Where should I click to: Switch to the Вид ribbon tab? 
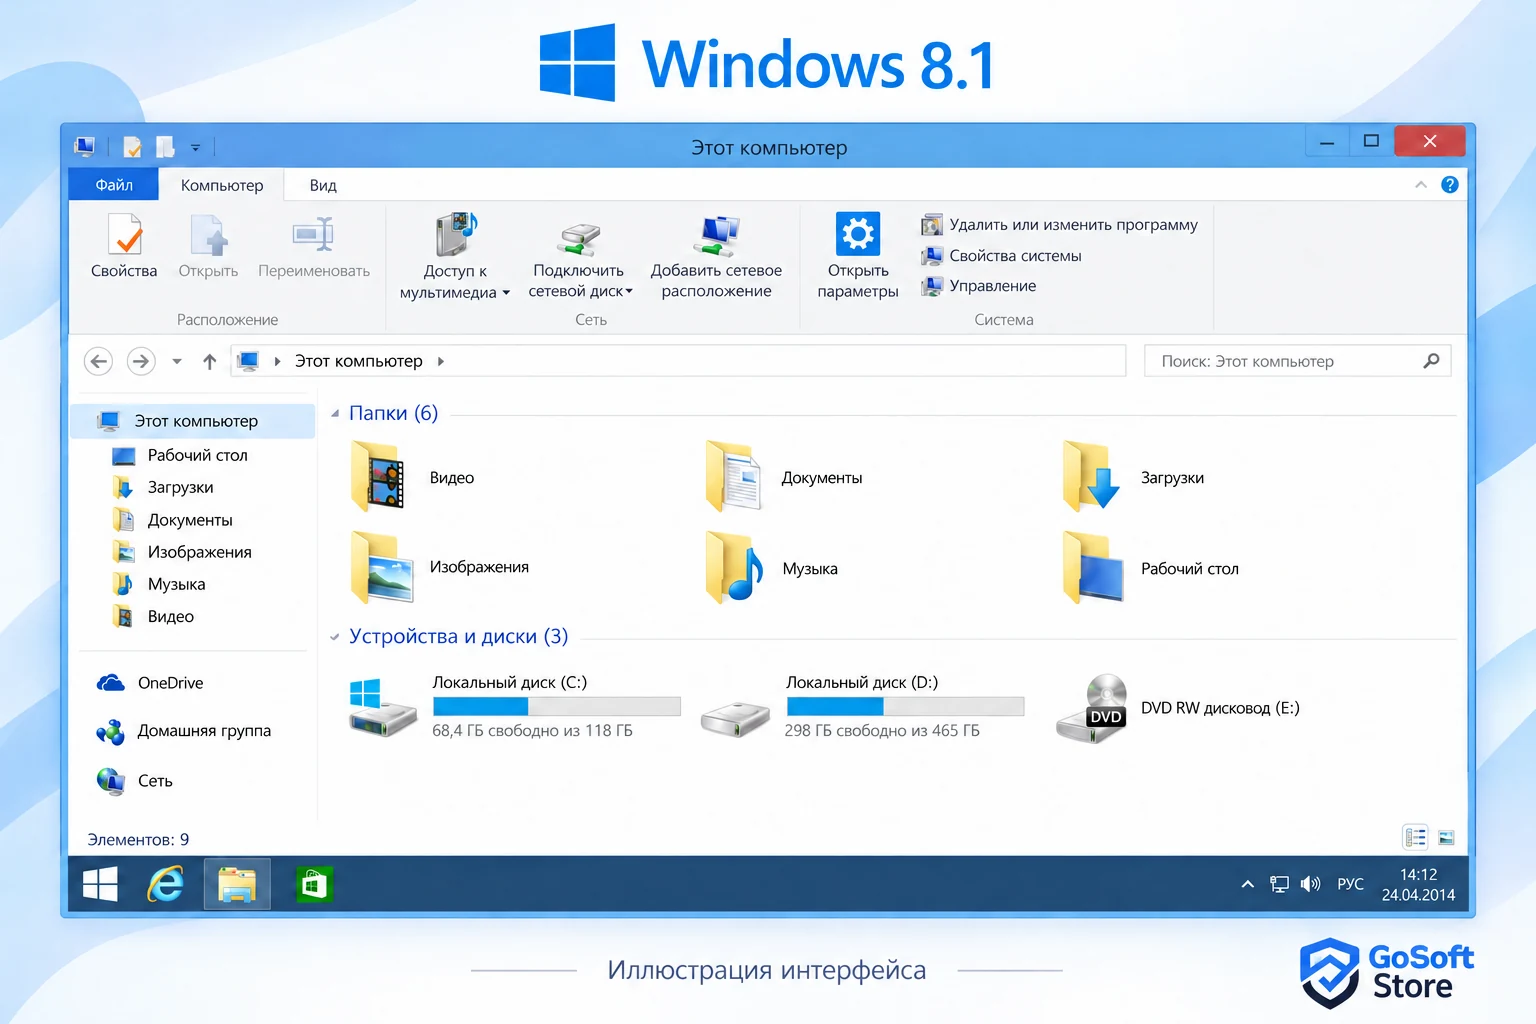(323, 185)
